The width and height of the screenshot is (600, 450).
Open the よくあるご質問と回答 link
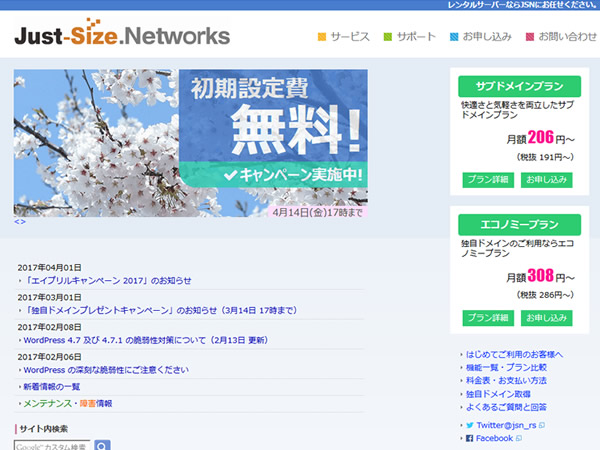pos(506,407)
